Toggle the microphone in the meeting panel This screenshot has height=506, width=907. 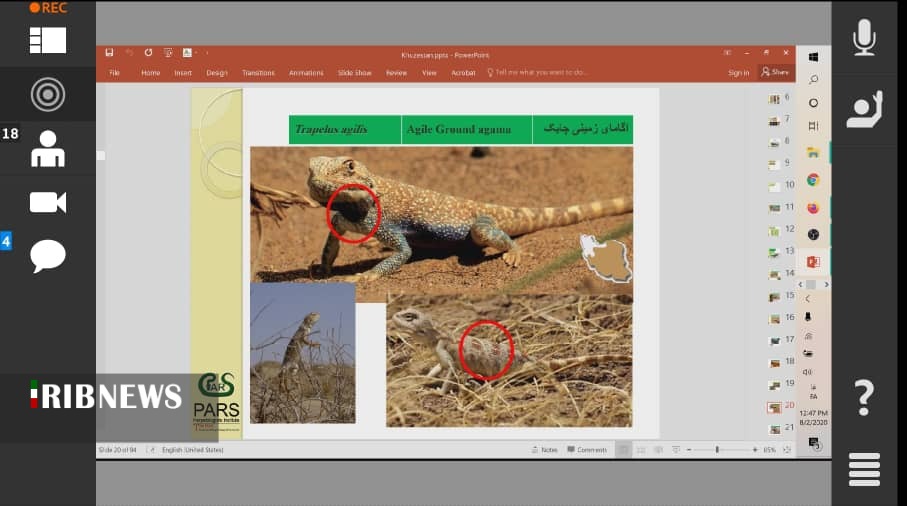pos(864,38)
